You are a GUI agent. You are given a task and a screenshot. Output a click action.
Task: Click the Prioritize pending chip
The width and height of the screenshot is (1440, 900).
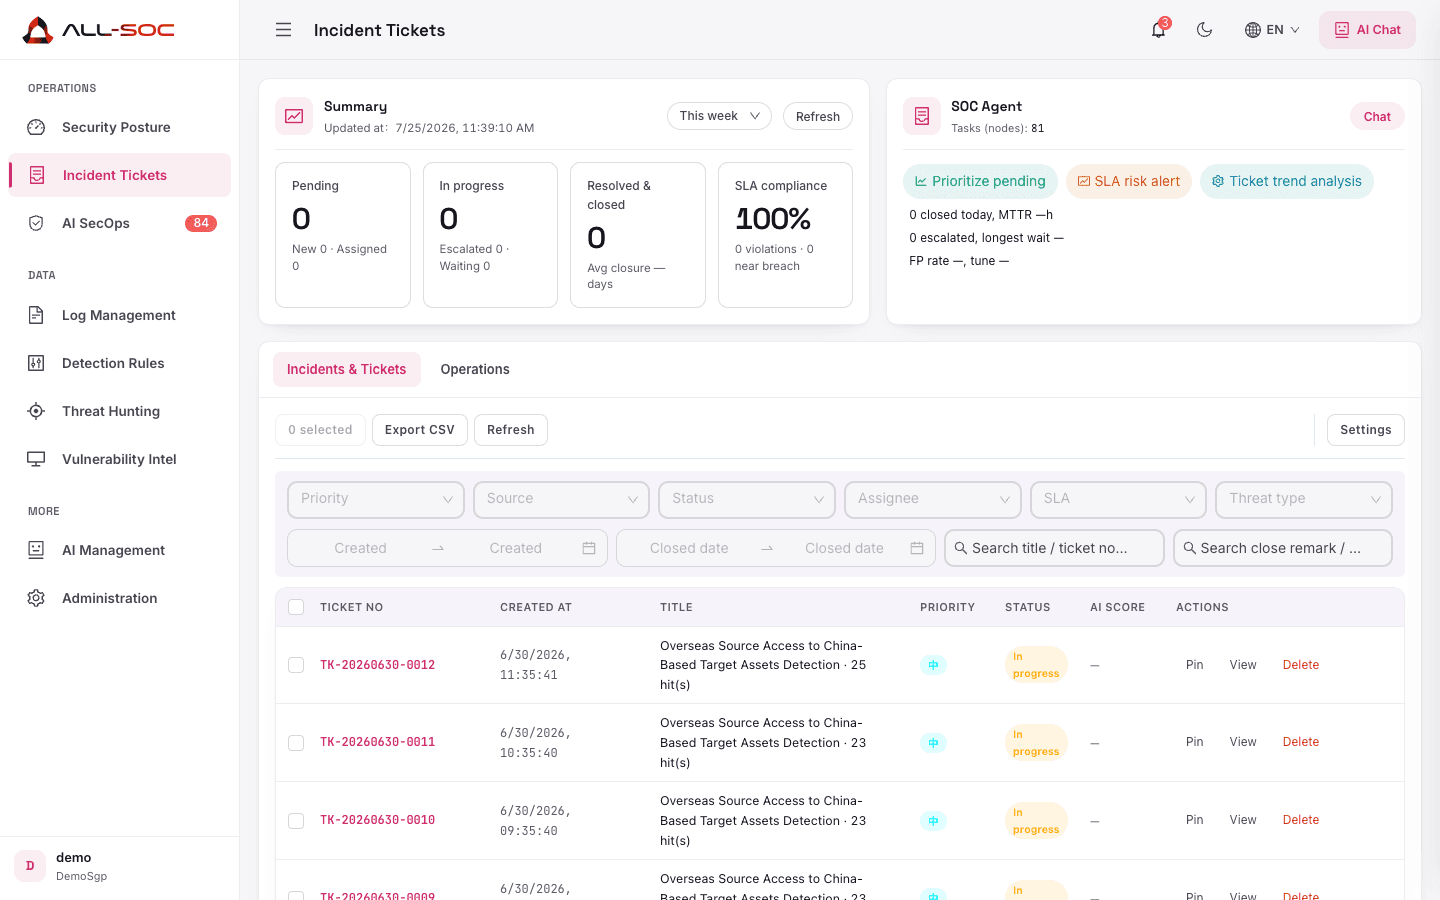(980, 181)
